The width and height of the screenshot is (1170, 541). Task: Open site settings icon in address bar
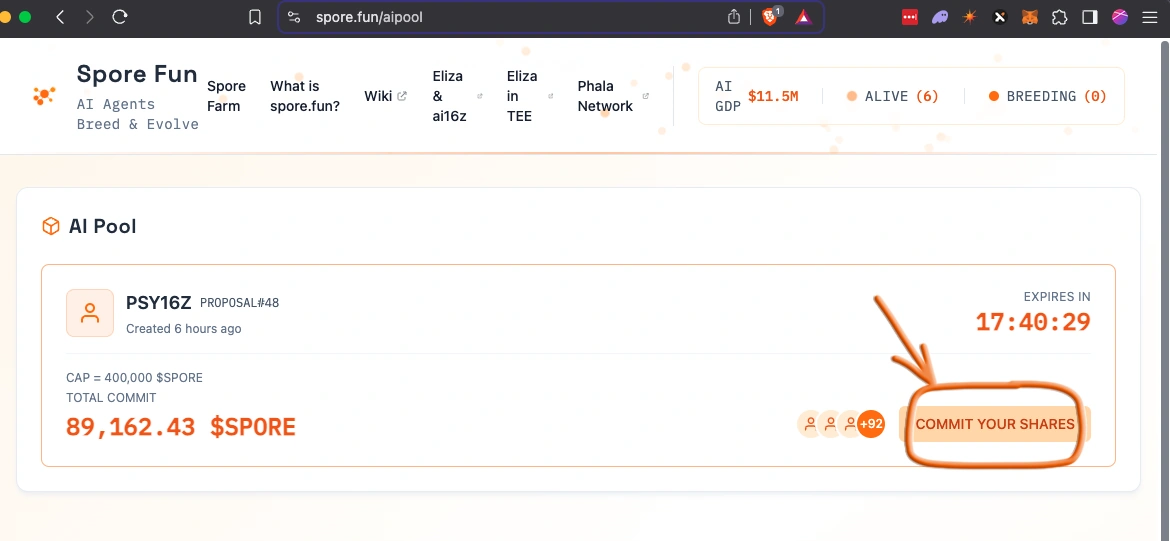click(294, 17)
